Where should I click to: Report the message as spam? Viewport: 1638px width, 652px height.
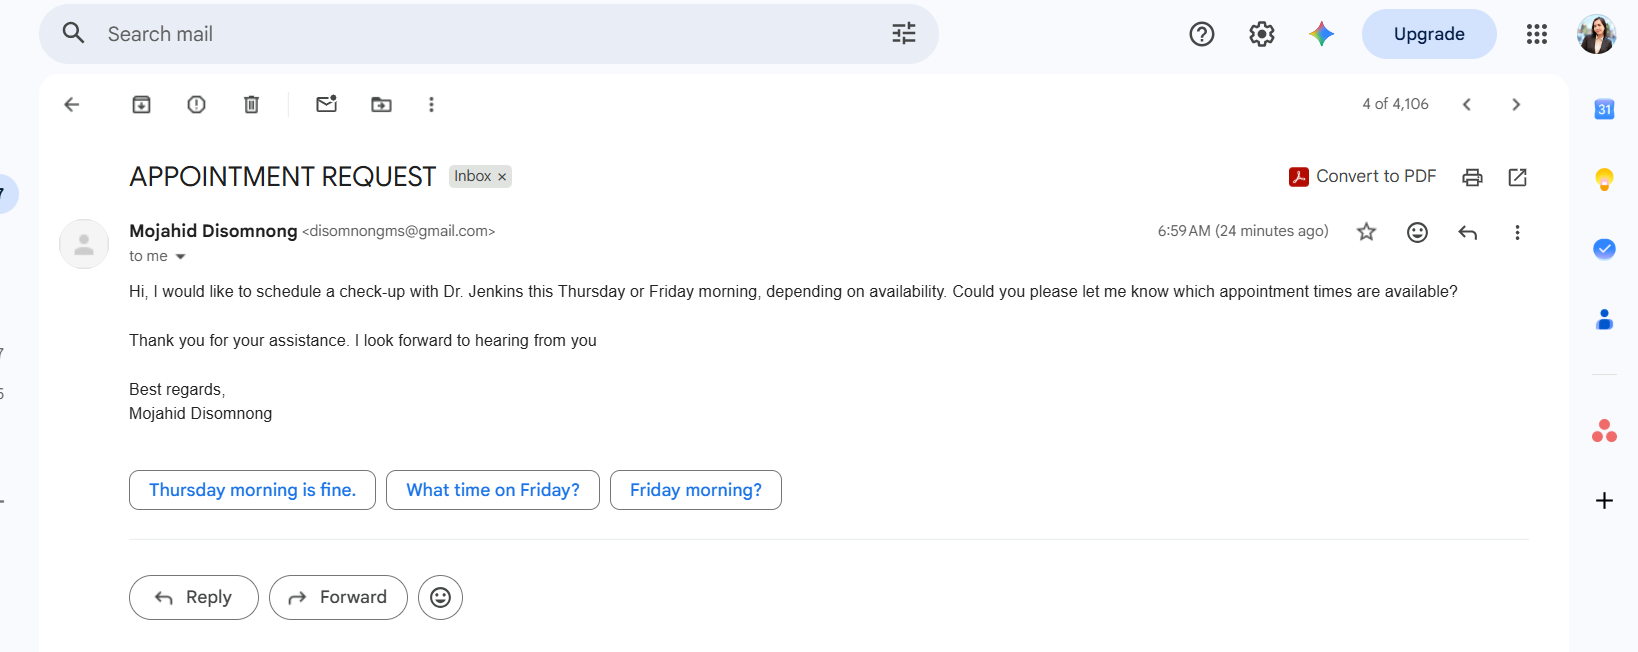tap(196, 104)
